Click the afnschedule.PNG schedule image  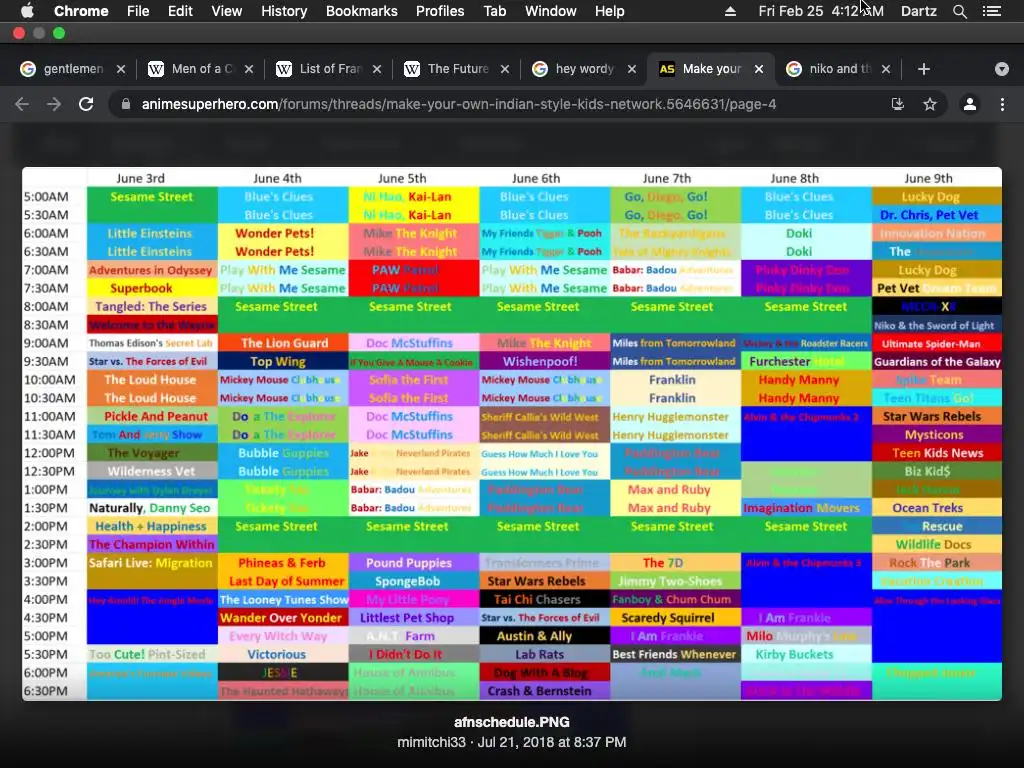512,434
